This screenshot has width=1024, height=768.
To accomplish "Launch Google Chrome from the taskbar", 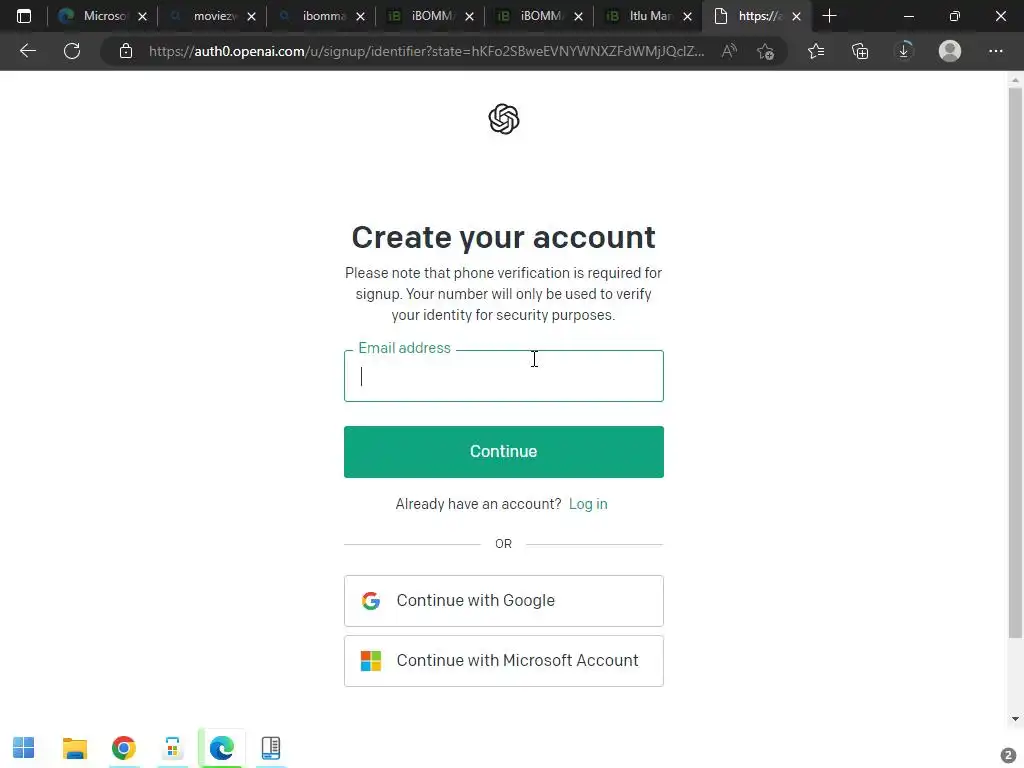I will click(123, 748).
